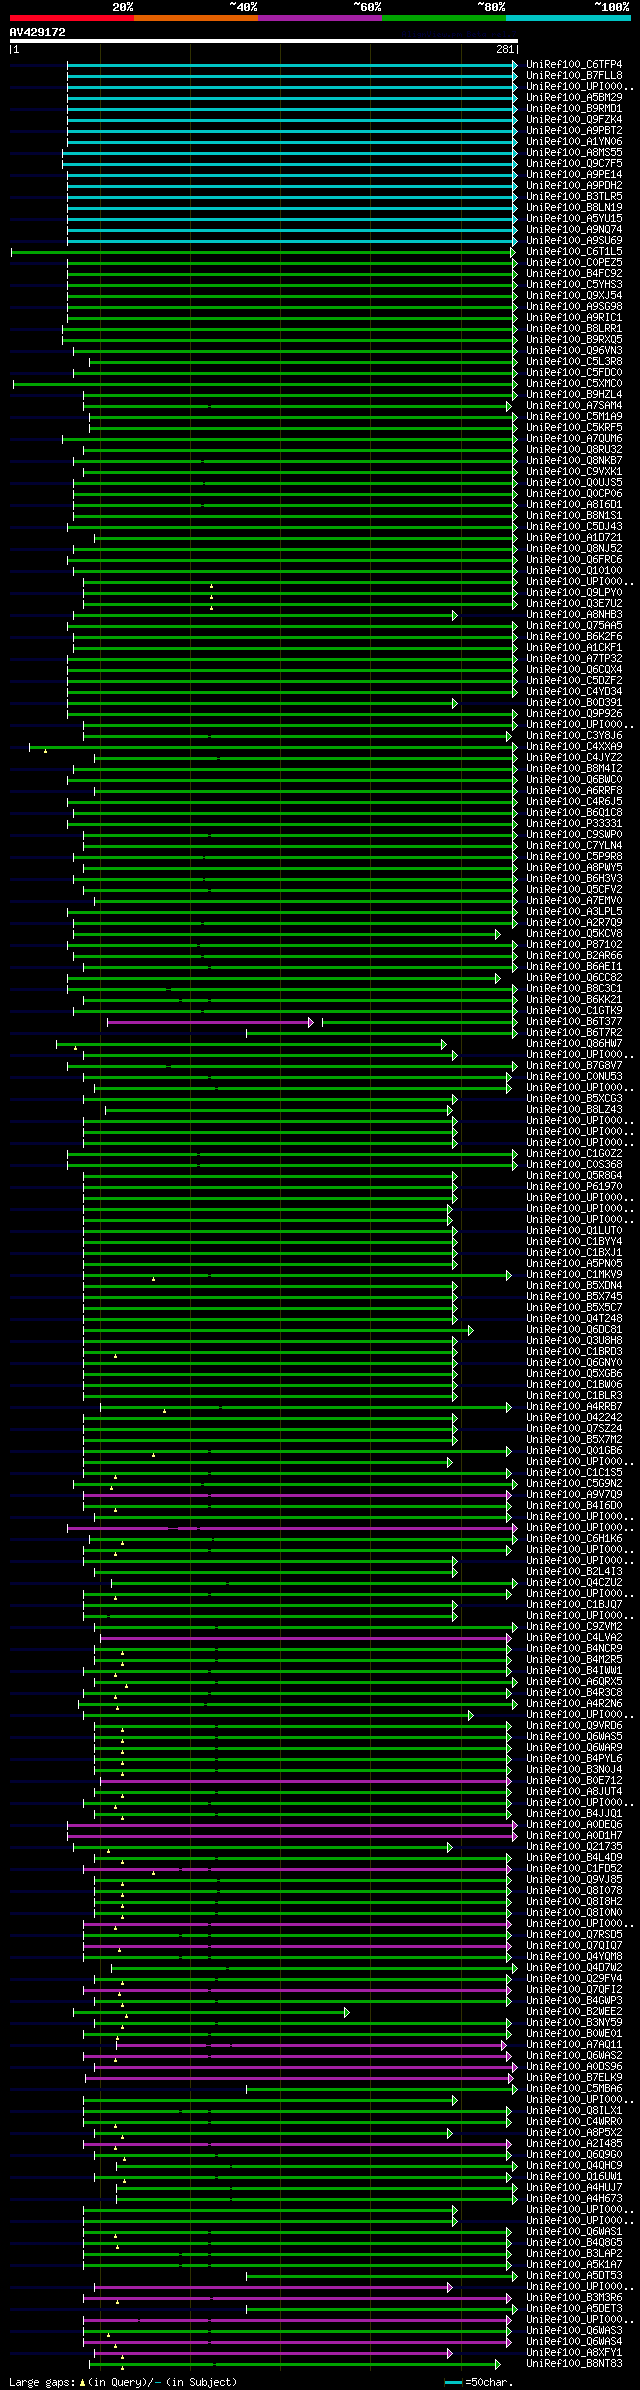Click hit label UniRef100_A1YN06
Viewport: 640px width, 2390px height.
pyautogui.click(x=574, y=142)
